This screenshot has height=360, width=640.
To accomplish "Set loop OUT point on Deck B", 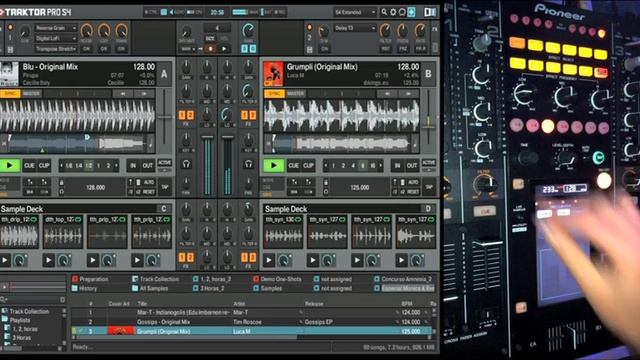I will (411, 165).
